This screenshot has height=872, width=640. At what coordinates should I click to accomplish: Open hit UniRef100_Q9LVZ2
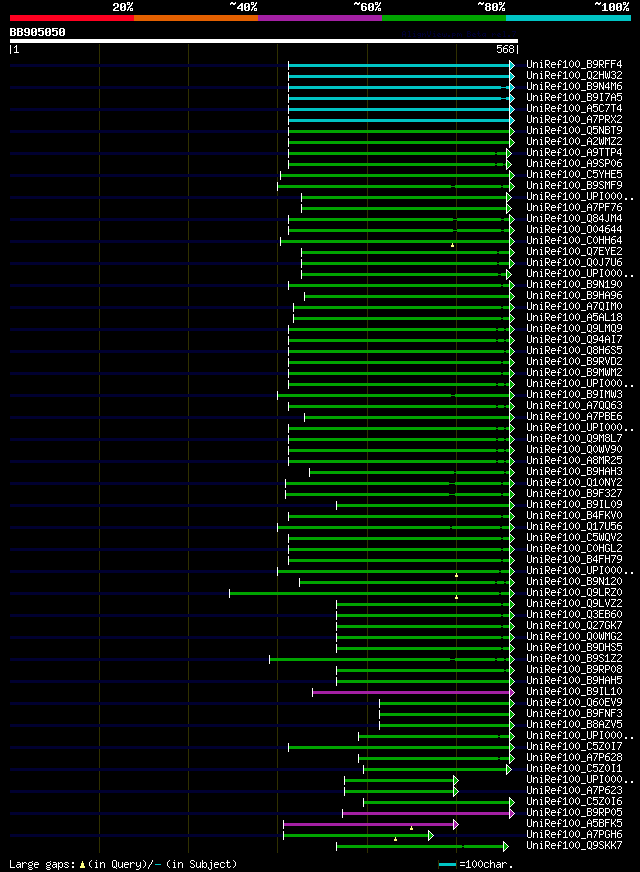pos(574,604)
